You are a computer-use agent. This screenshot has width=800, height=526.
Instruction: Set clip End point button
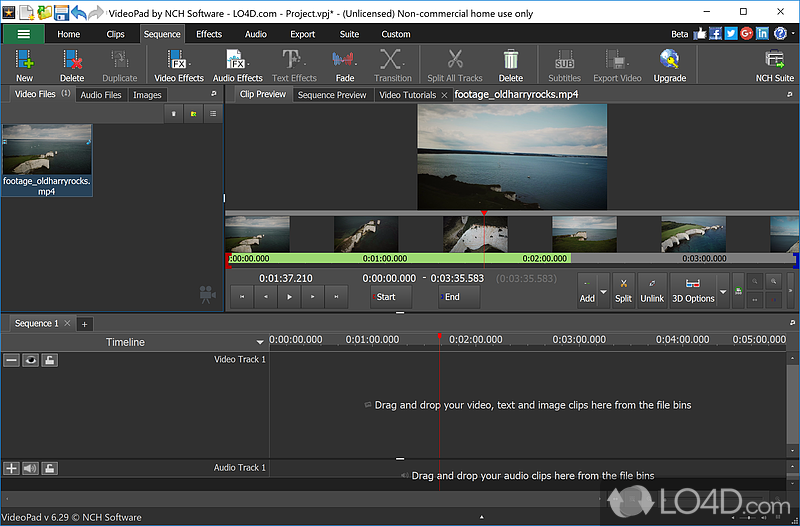coord(459,297)
